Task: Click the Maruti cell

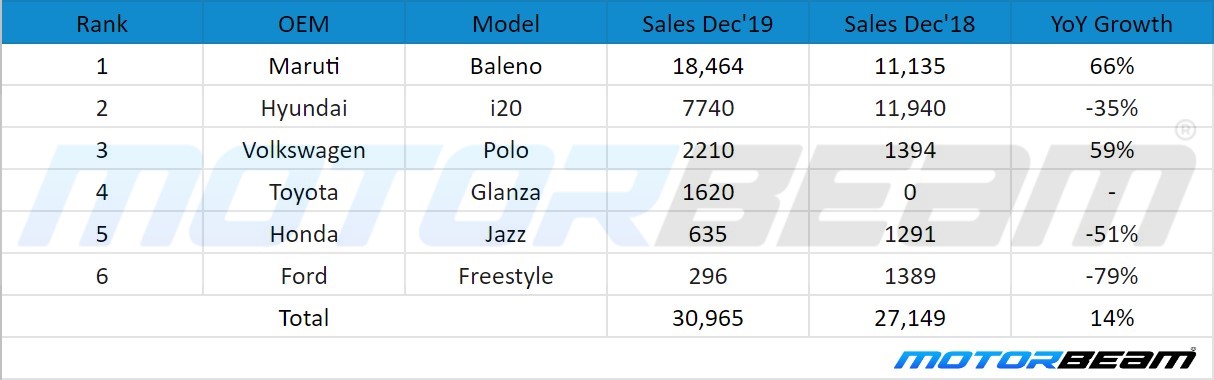Action: point(304,66)
